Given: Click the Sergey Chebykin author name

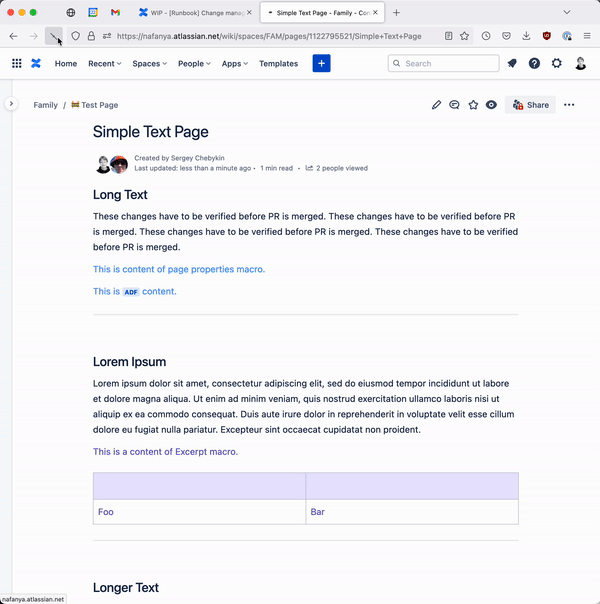Looking at the screenshot, I should (x=198, y=158).
